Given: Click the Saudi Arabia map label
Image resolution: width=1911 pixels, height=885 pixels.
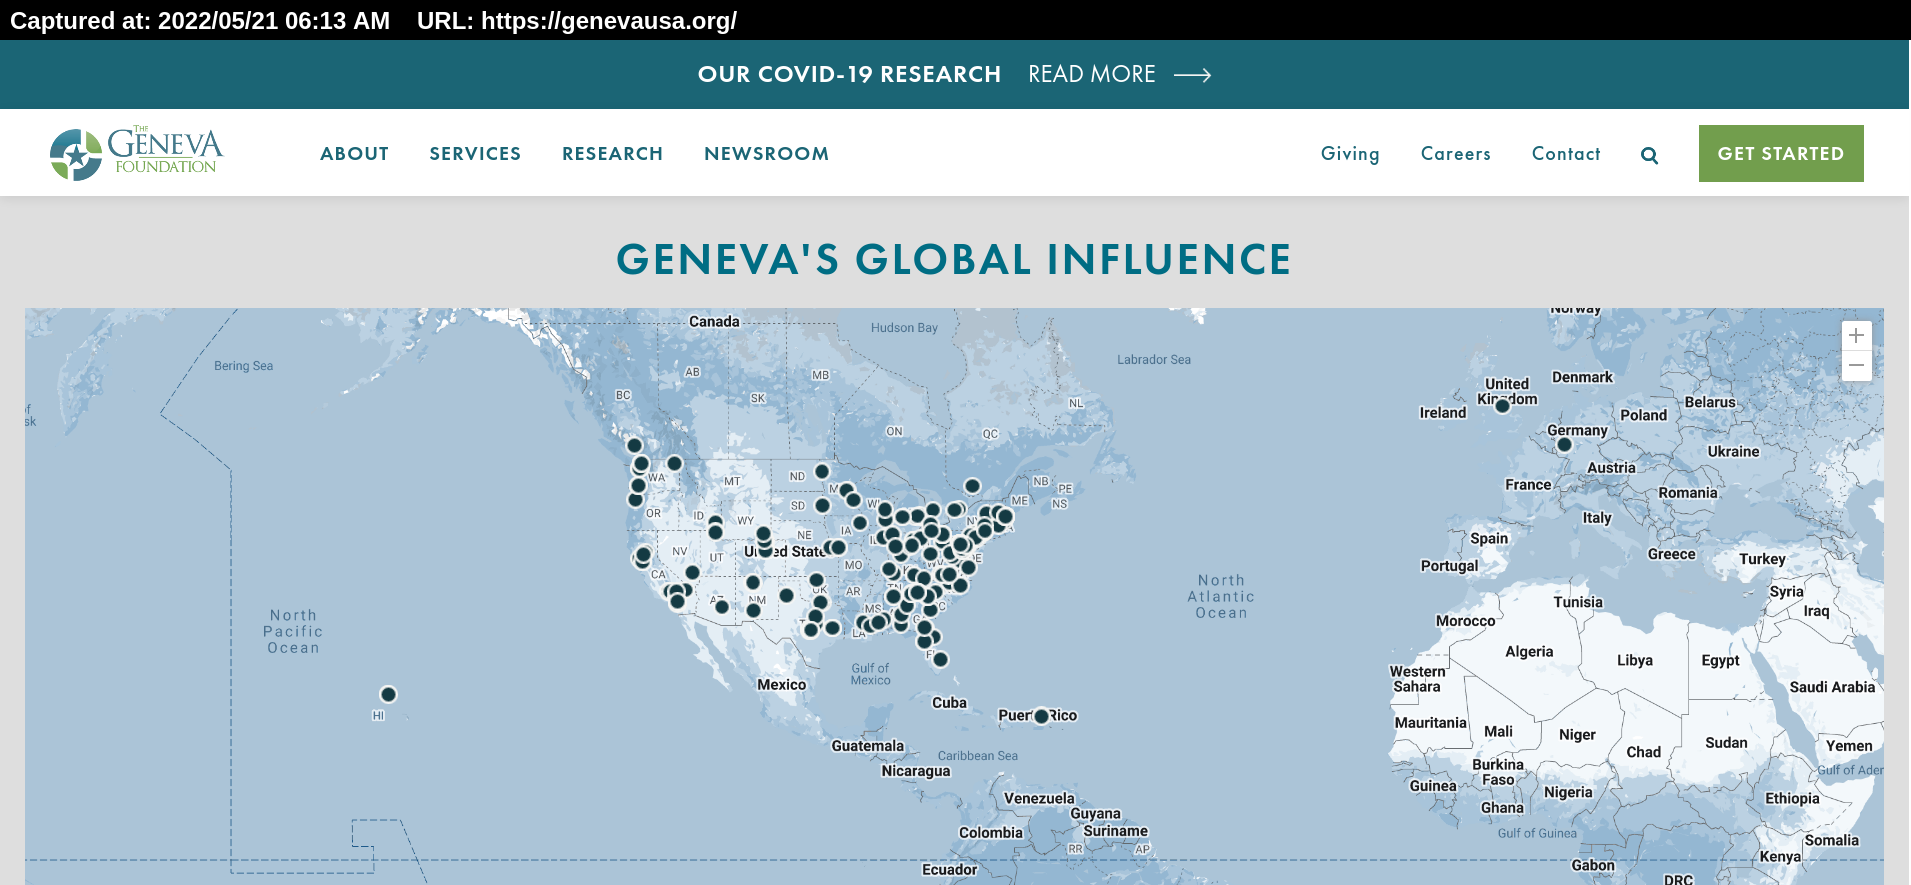Looking at the screenshot, I should click(x=1832, y=688).
